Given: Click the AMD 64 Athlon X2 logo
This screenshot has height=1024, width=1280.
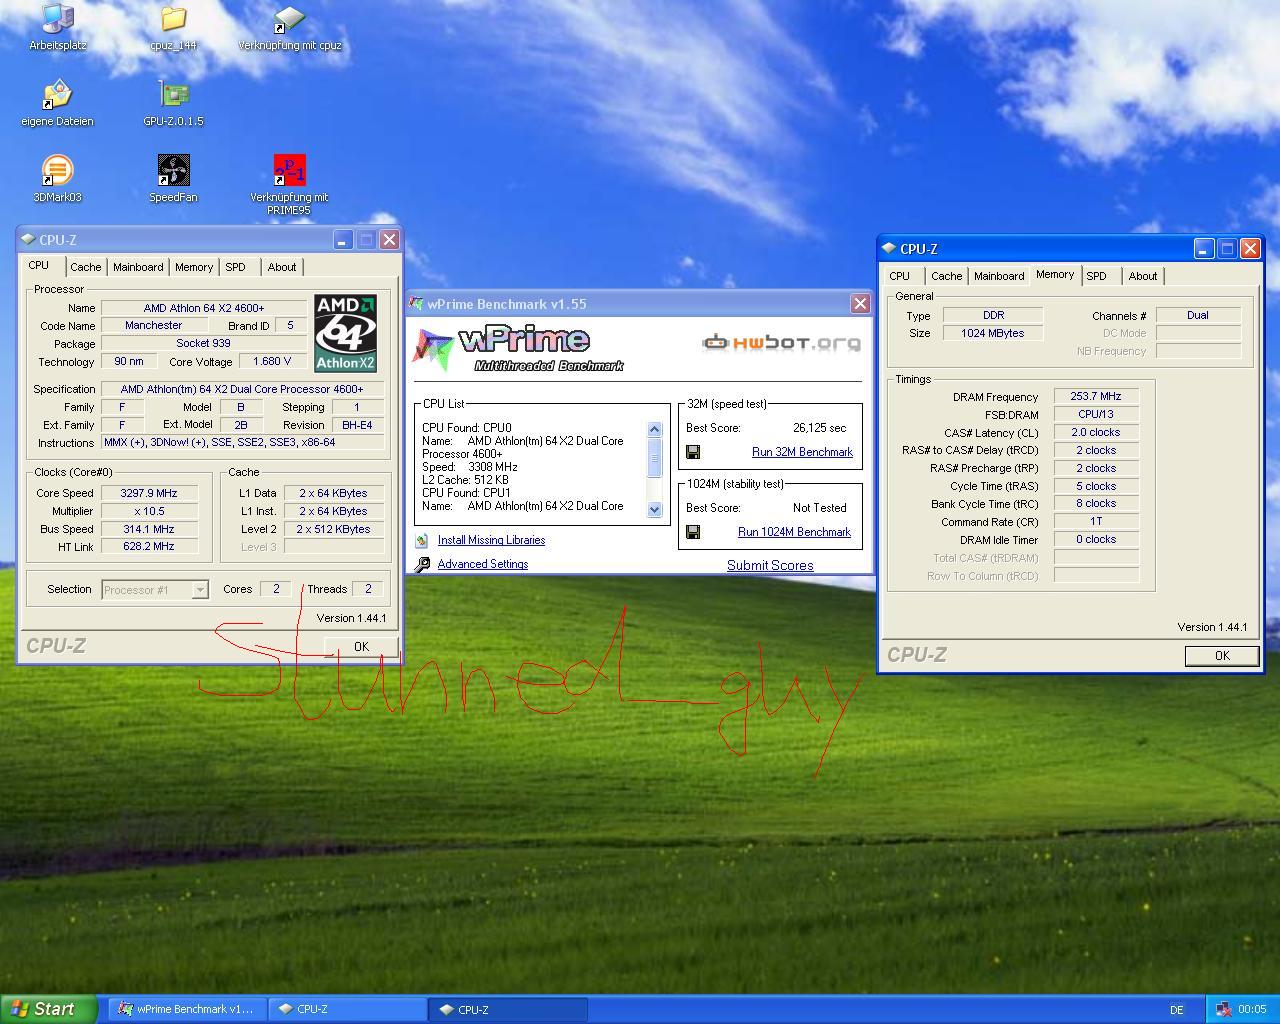Looking at the screenshot, I should 345,333.
